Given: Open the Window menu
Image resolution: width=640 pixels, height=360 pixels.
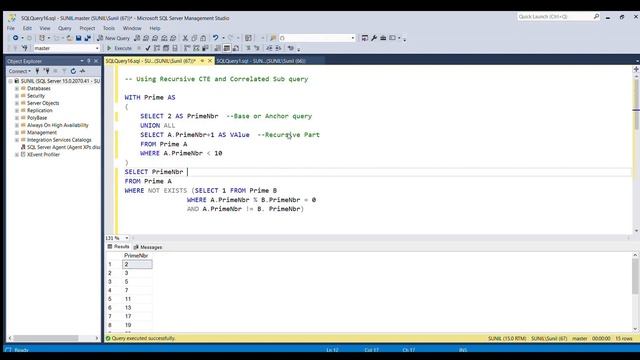Looking at the screenshot, I should pos(132,28).
